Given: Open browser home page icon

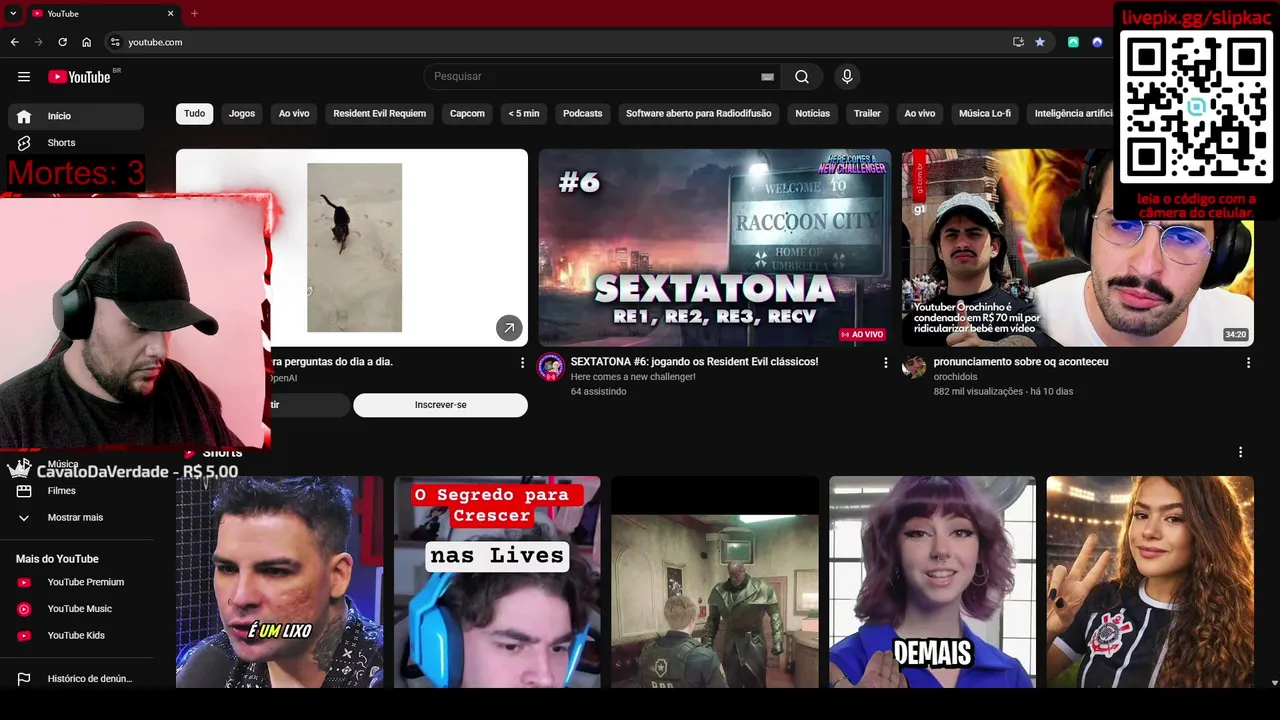Looking at the screenshot, I should point(87,42).
